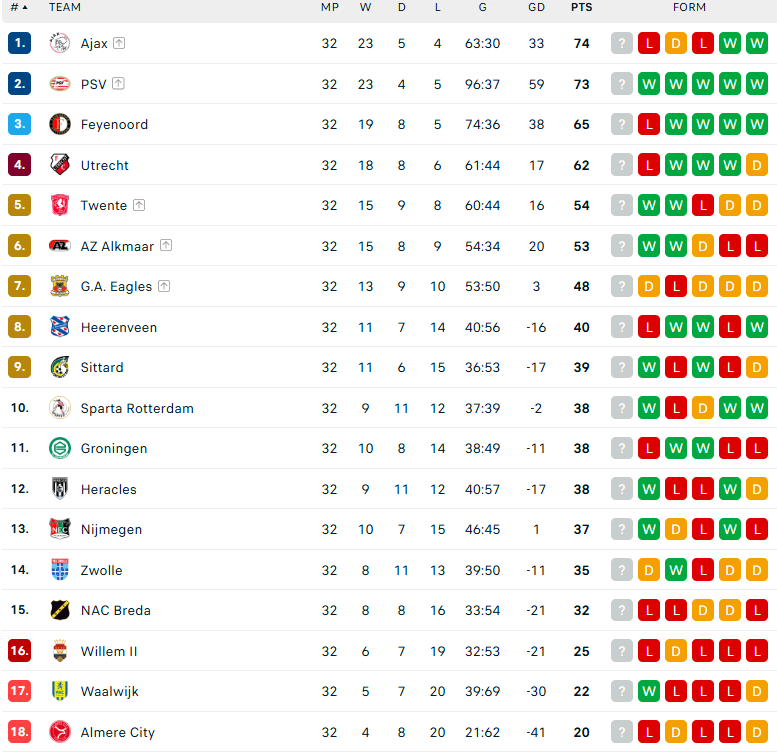Select the Groningen green crest icon
Viewport: 777px width, 754px height.
tap(60, 448)
